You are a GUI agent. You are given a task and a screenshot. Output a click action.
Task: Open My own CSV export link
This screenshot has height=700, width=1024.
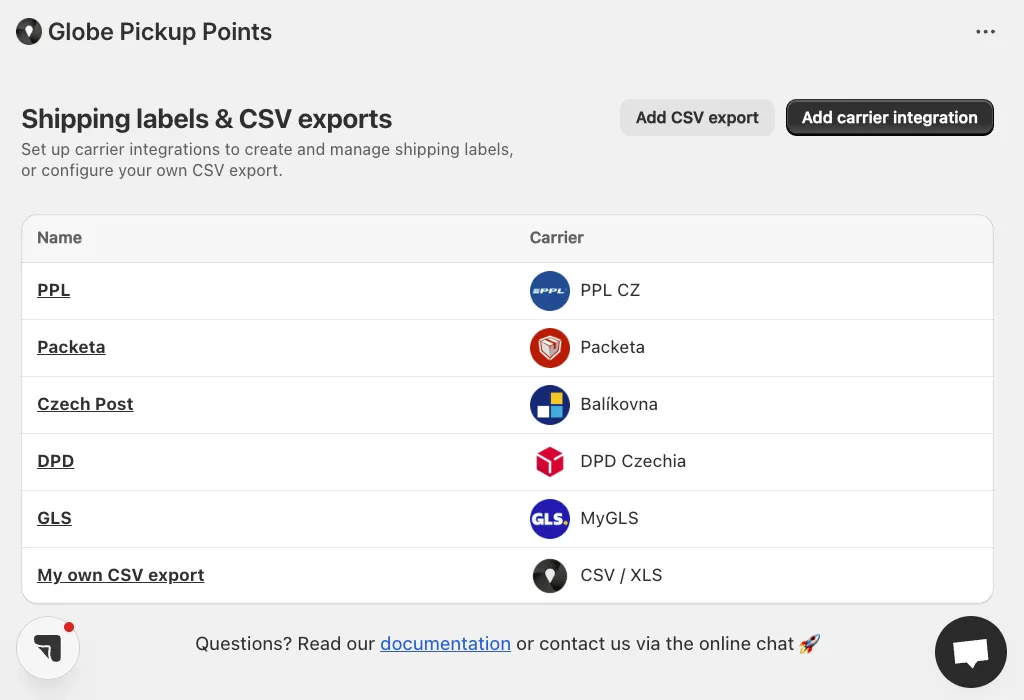[121, 575]
